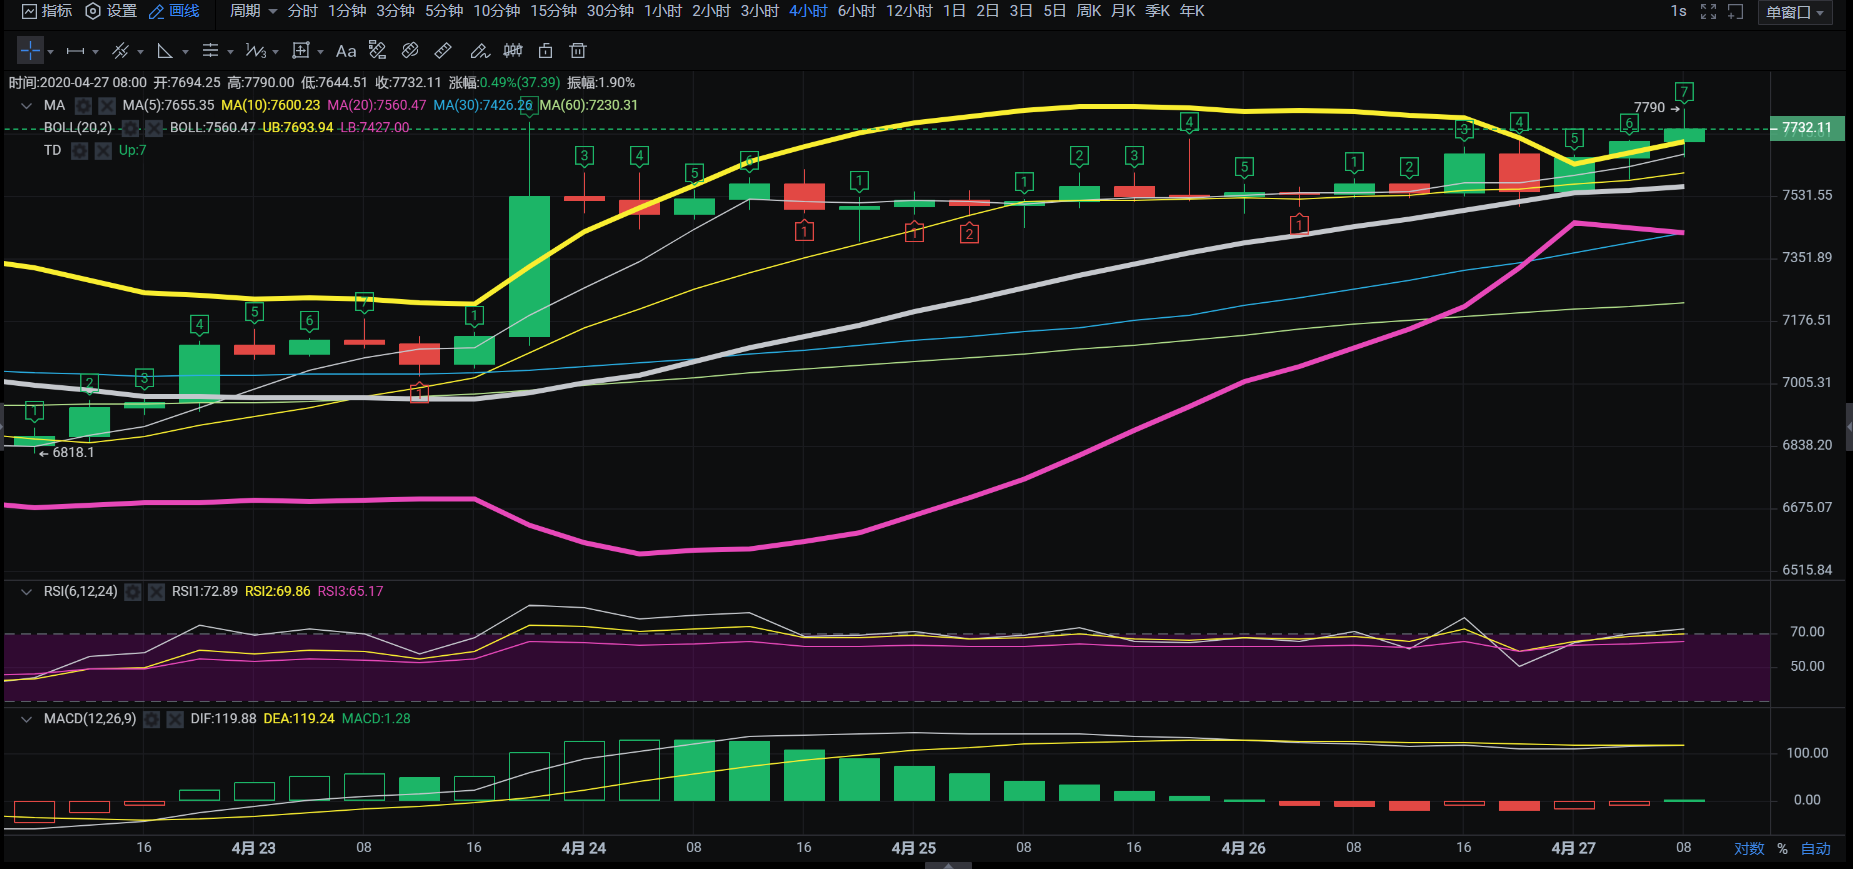Image resolution: width=1853 pixels, height=869 pixels.
Task: Remove the MA indicator with its X
Action: (107, 105)
